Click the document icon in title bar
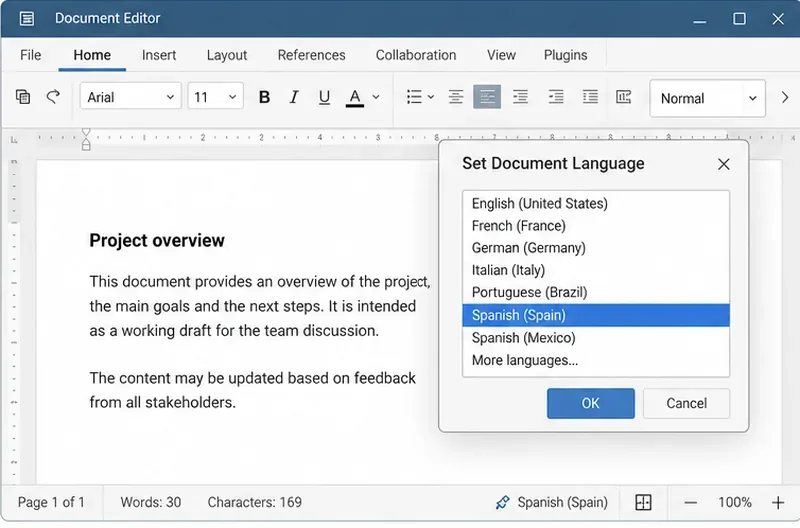Screen dimensions: 800x528 point(27,18)
